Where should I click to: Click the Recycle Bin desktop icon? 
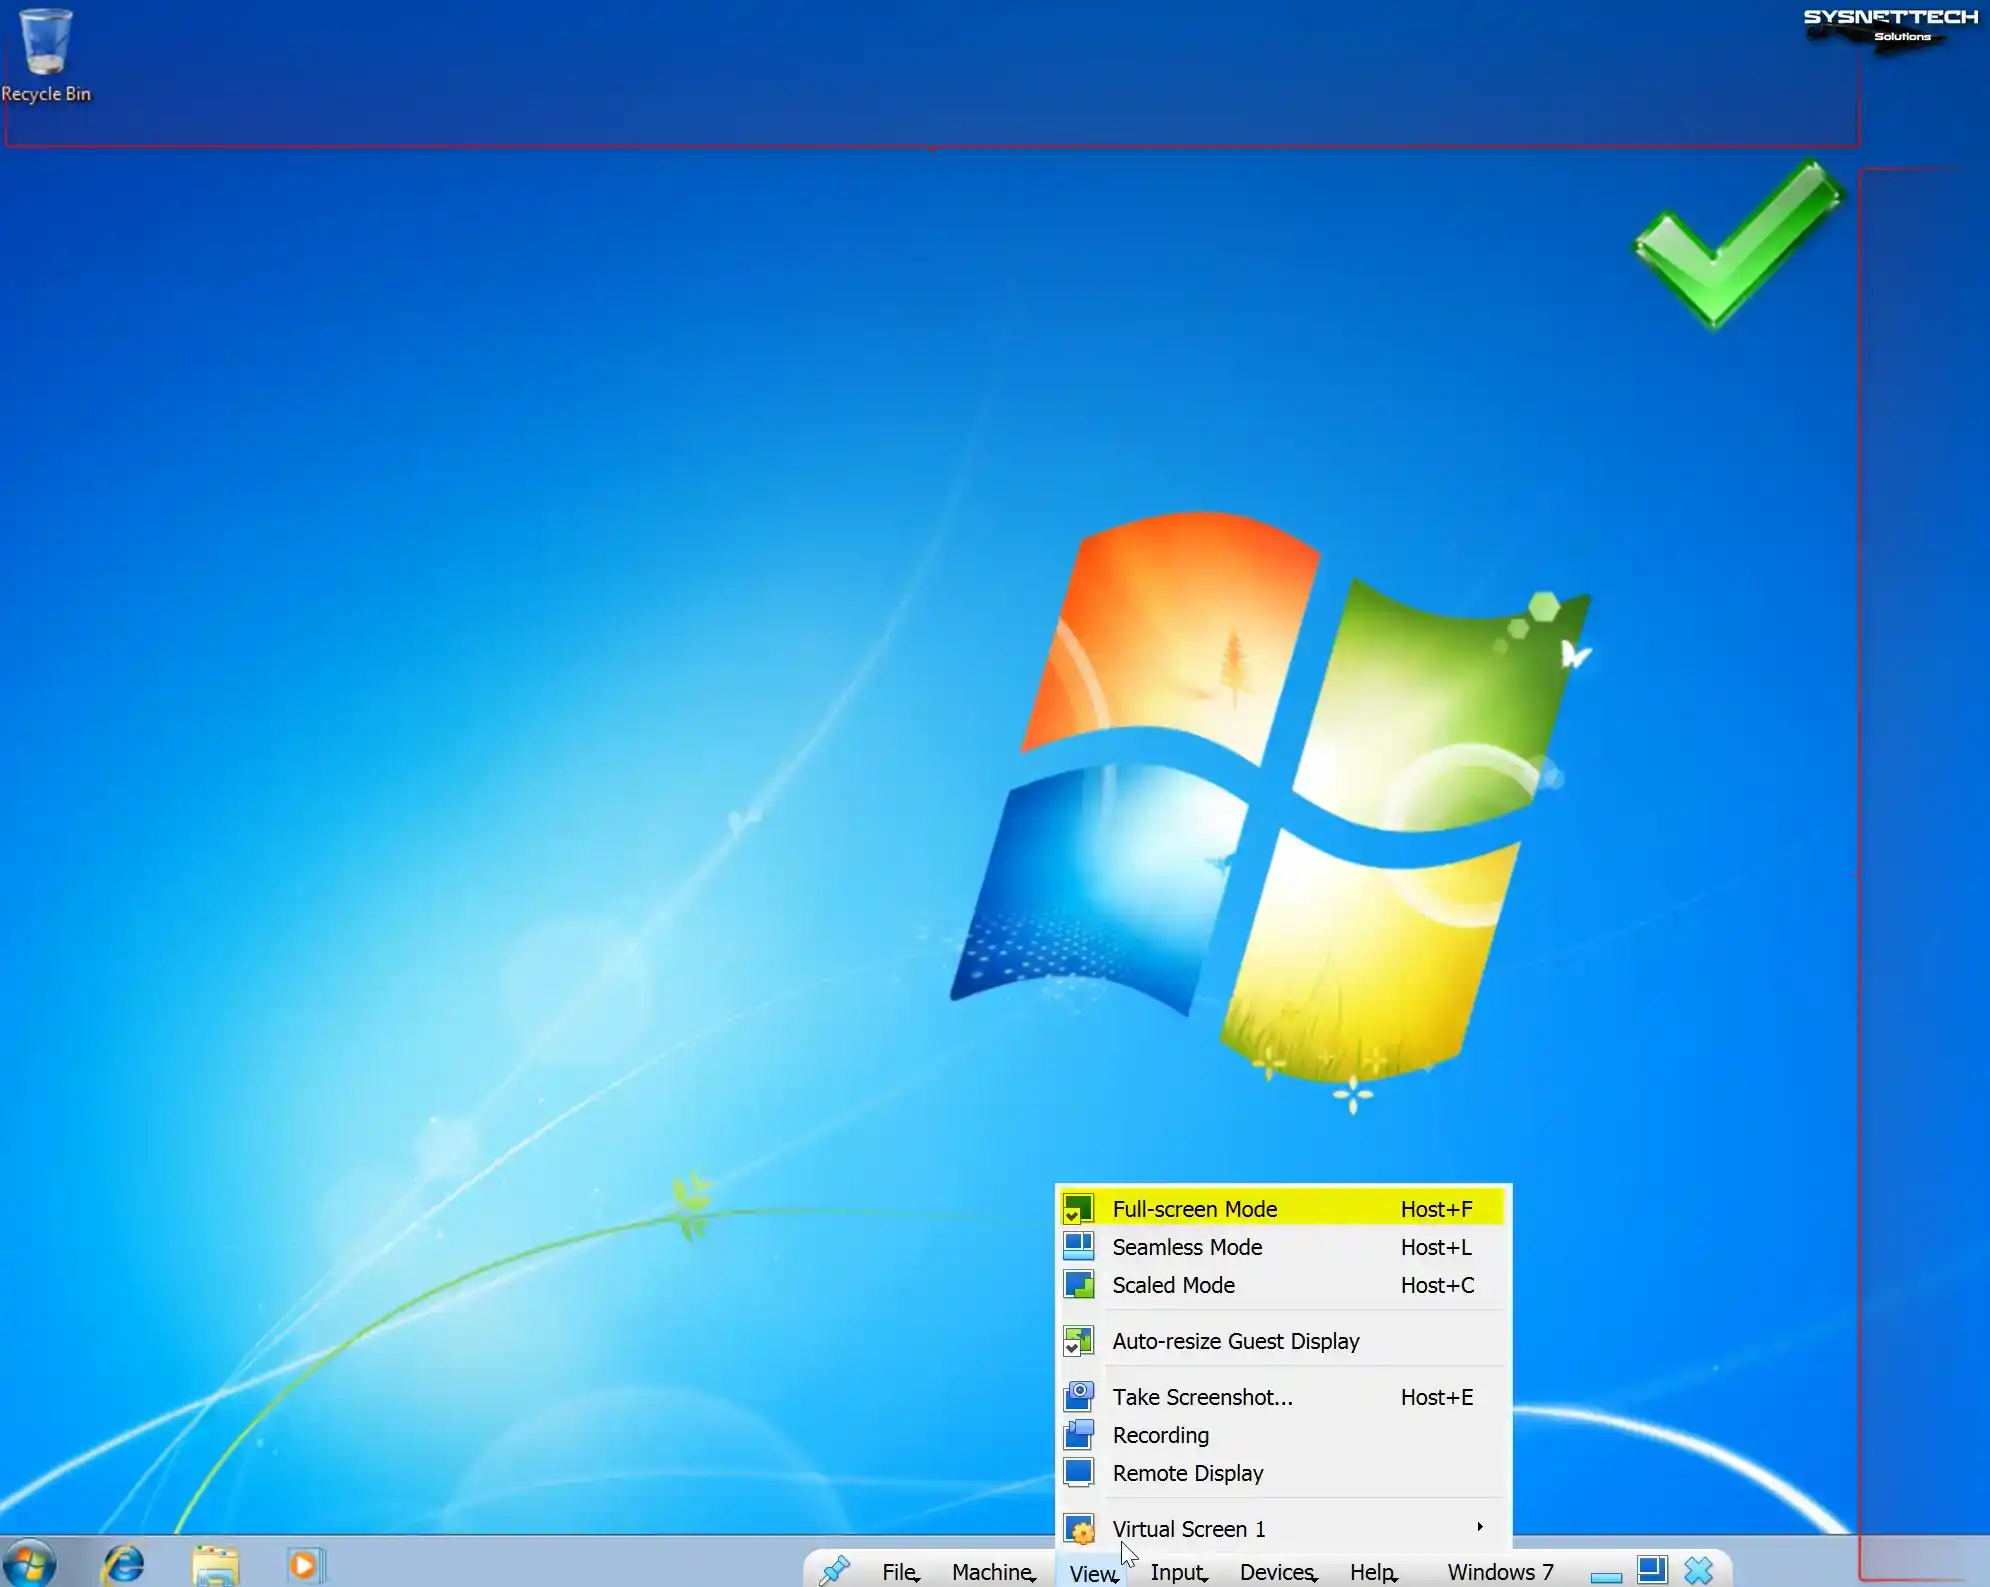(47, 53)
